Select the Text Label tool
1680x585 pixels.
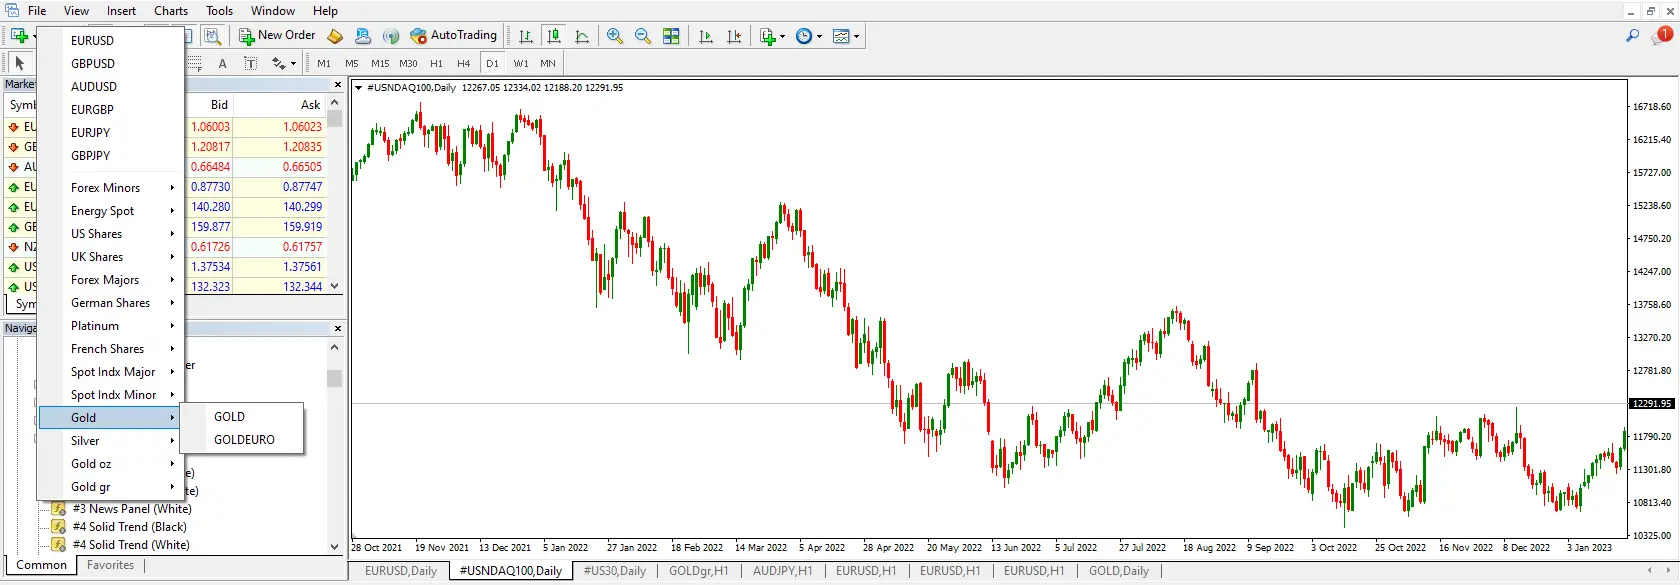click(250, 63)
